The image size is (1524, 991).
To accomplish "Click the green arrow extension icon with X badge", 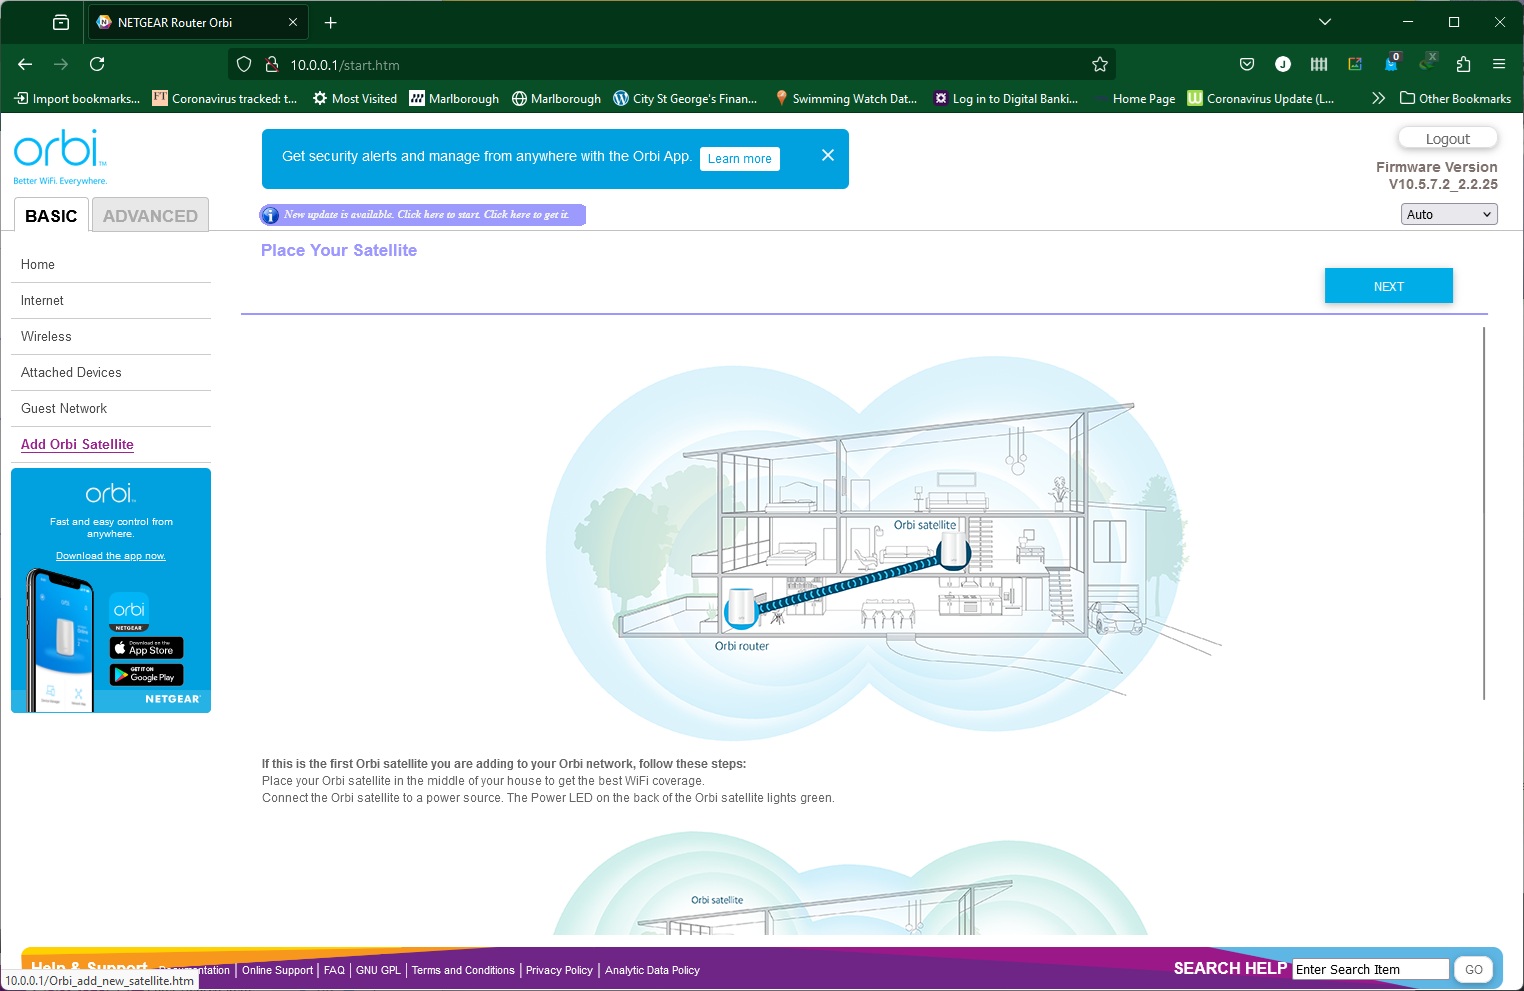I will click(1428, 62).
